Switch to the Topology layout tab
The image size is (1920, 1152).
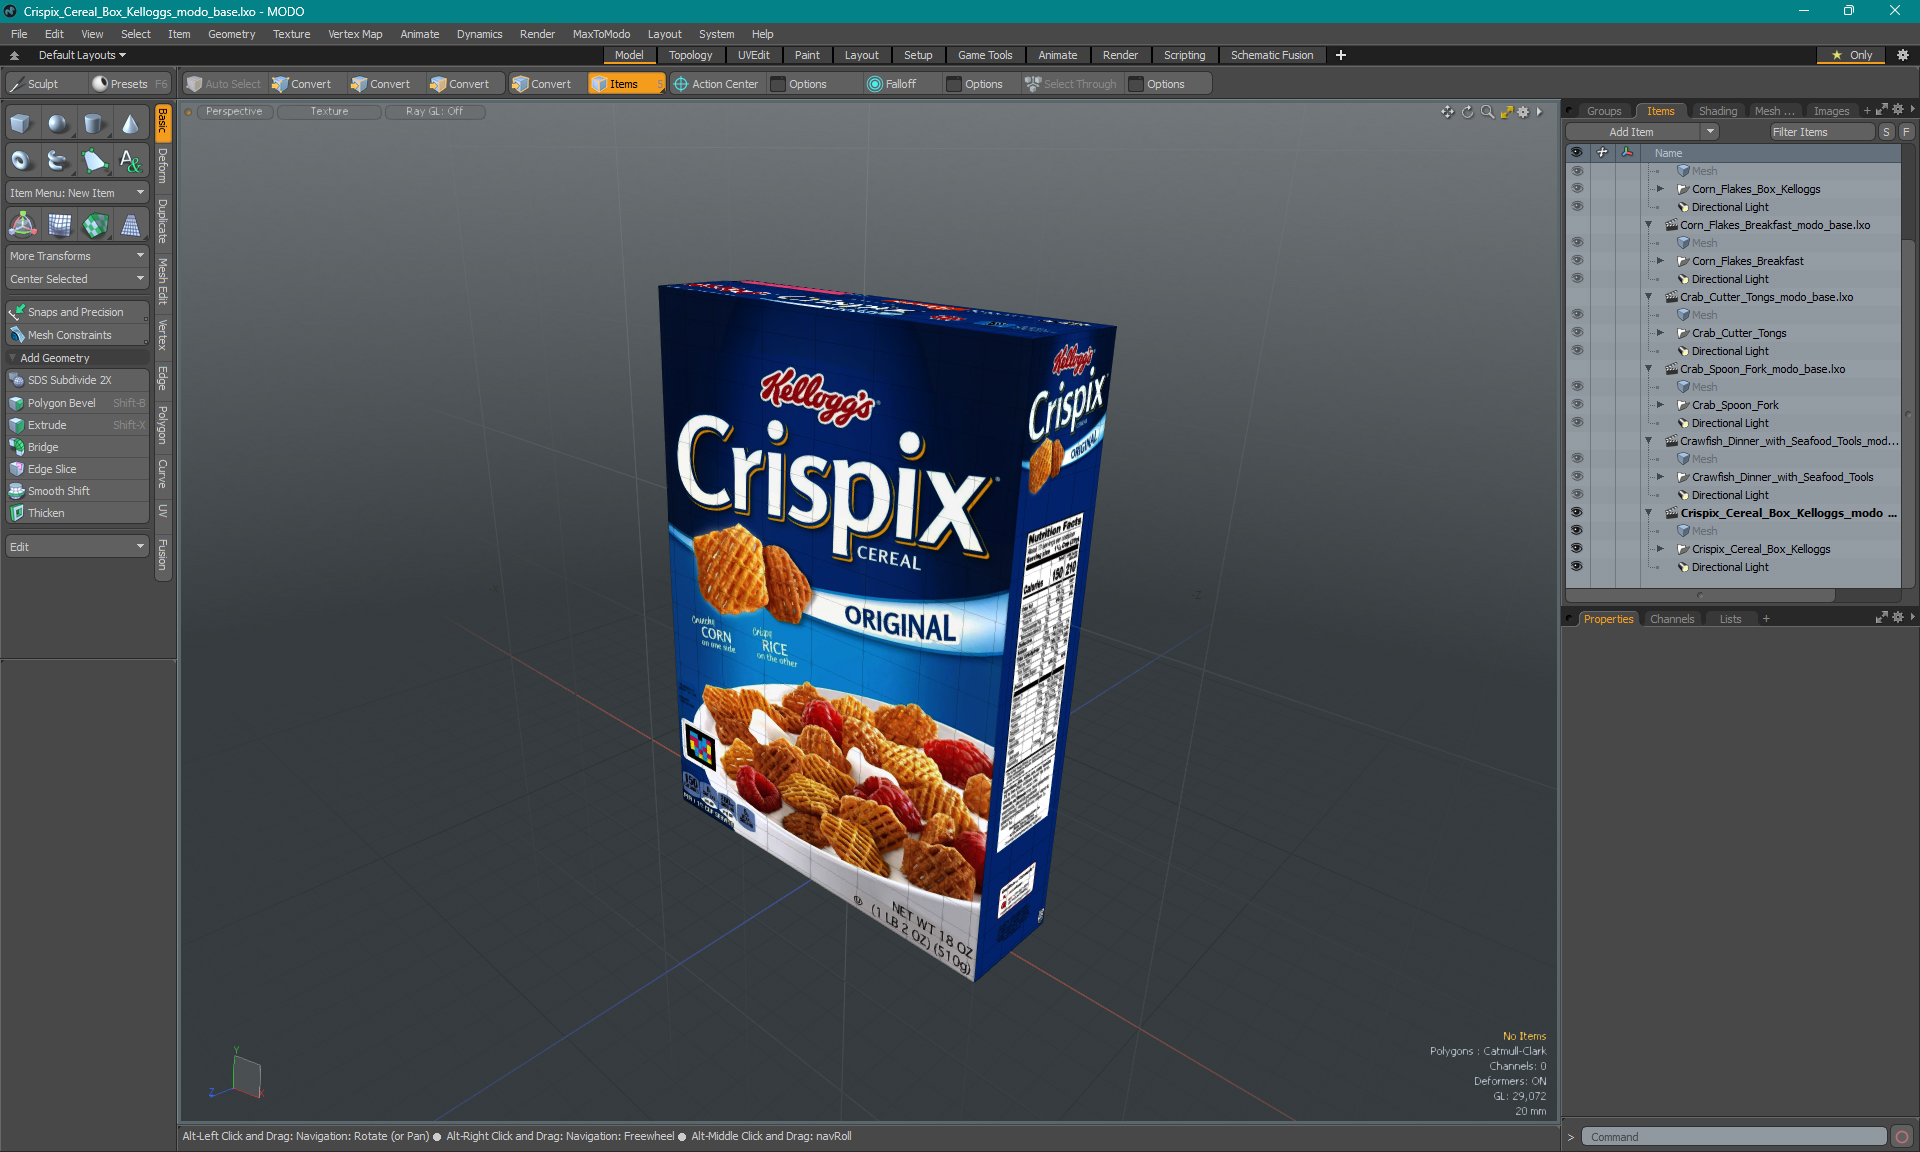[x=690, y=55]
